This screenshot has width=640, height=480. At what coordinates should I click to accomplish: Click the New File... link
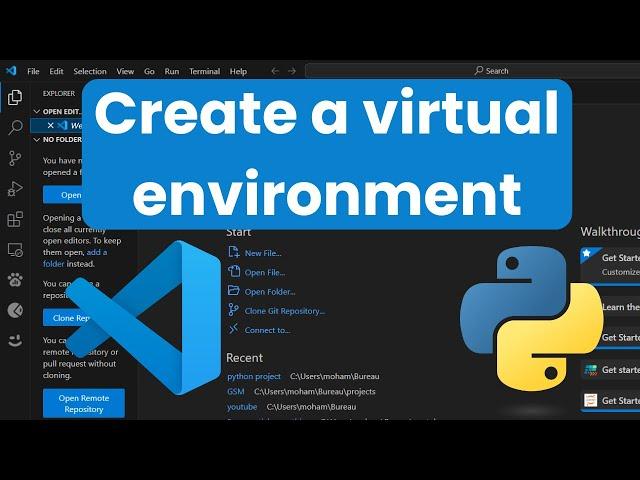click(x=263, y=253)
